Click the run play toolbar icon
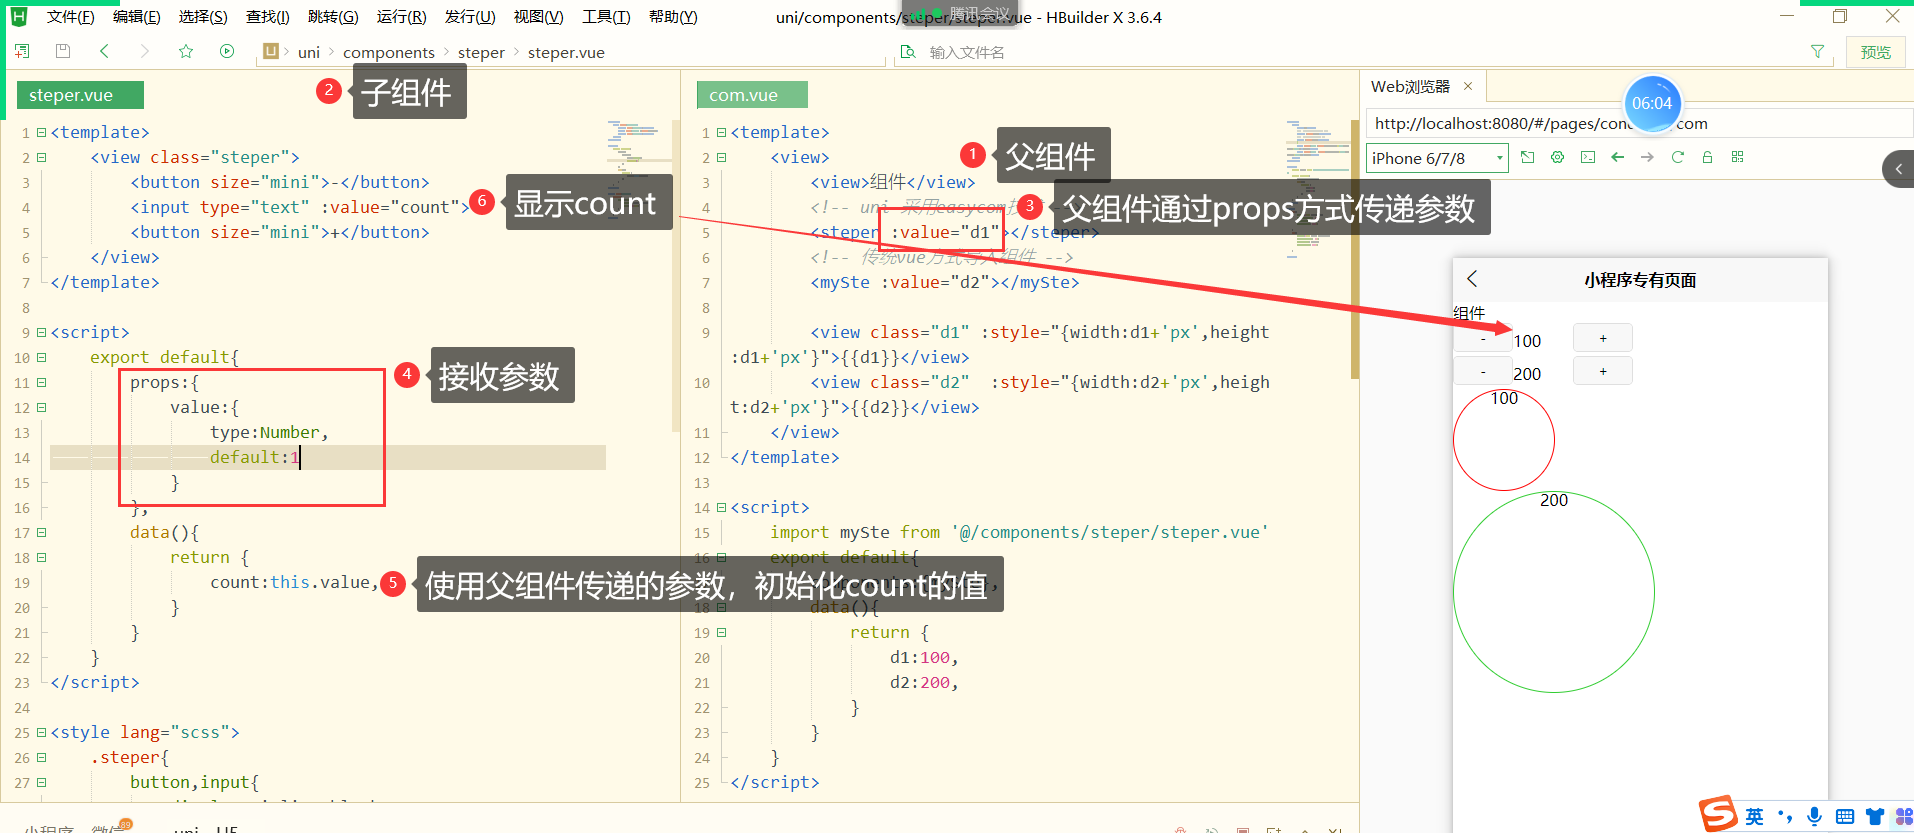Viewport: 1914px width, 833px height. pyautogui.click(x=227, y=51)
